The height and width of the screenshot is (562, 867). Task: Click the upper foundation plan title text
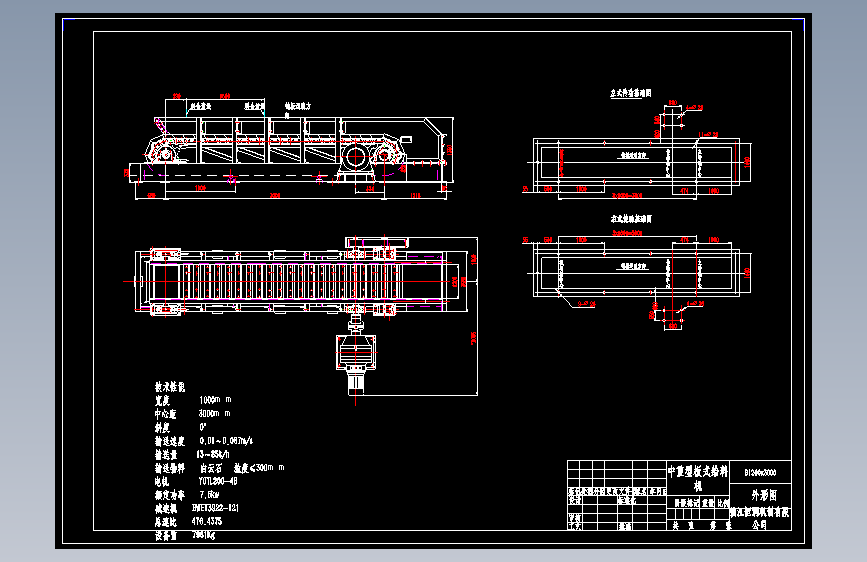[630, 93]
